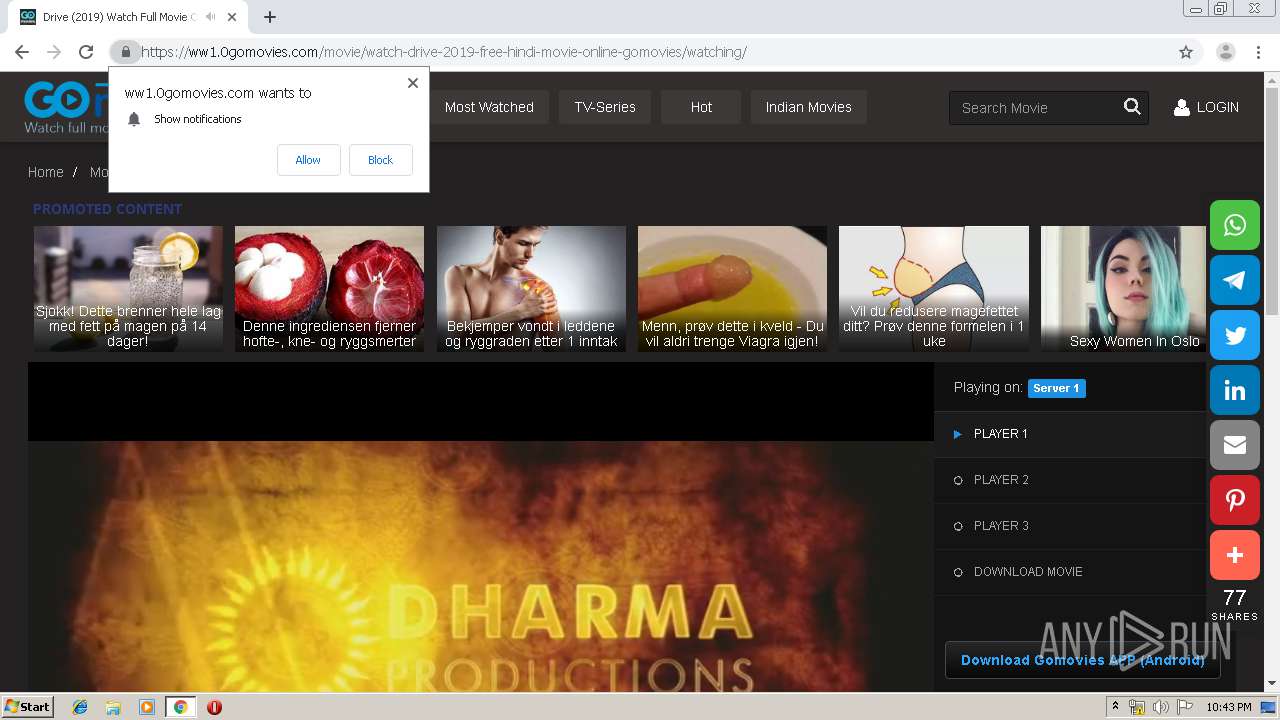The height and width of the screenshot is (720, 1280).
Task: Open promoted ad about joint pain
Action: (531, 288)
